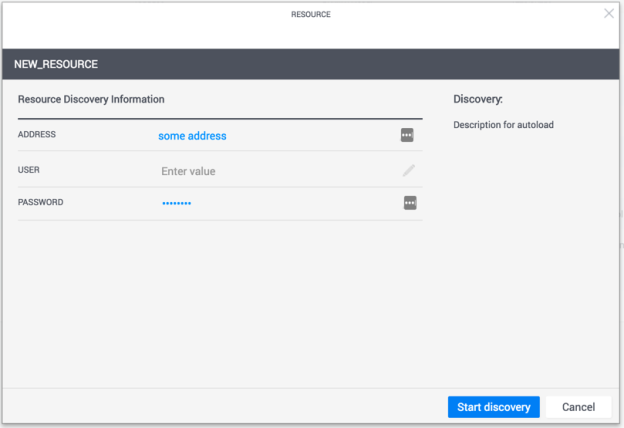Close the RESOURCE dialog with the X
Screen dimensions: 624x428
click(x=609, y=14)
